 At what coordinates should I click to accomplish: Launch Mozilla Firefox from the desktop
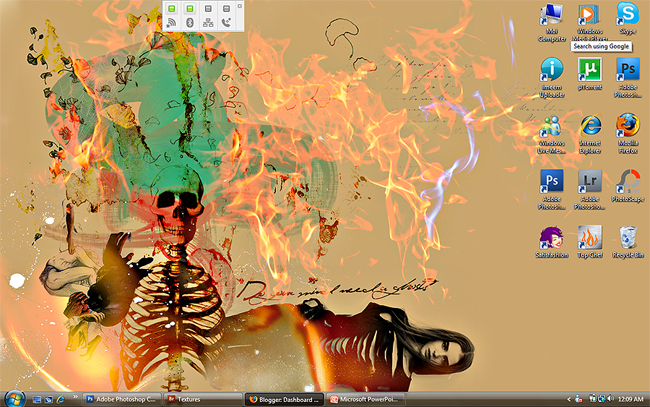pos(628,133)
